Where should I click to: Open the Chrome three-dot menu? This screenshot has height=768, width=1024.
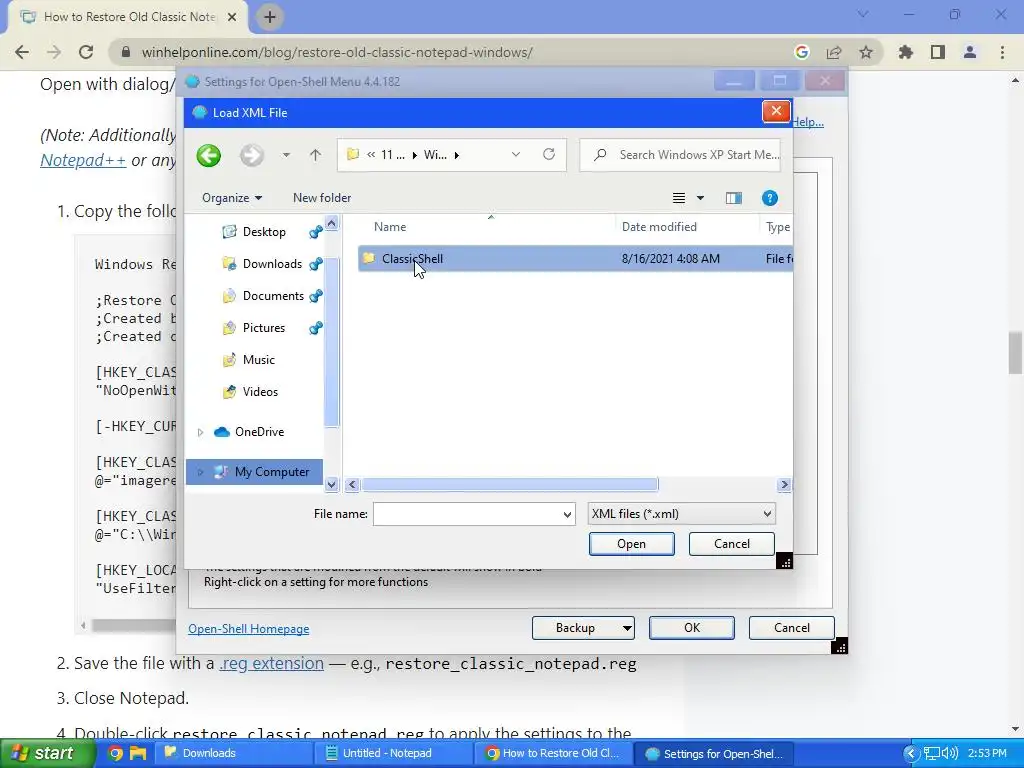tap(1002, 52)
